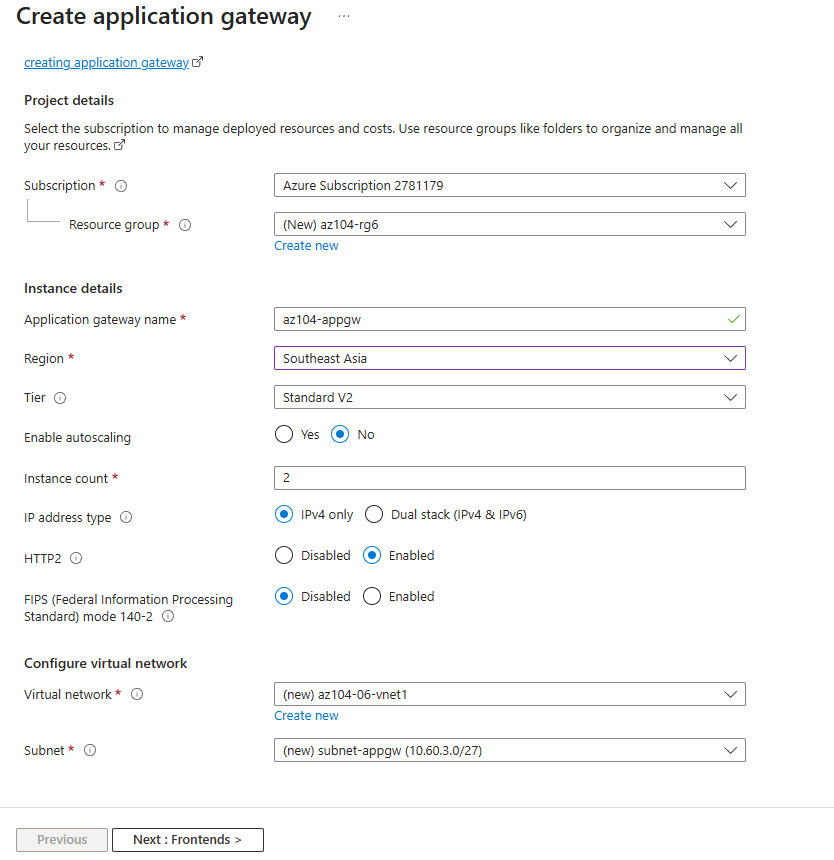
Task: Click the external link icon on creating application gateway
Action: coord(197,60)
